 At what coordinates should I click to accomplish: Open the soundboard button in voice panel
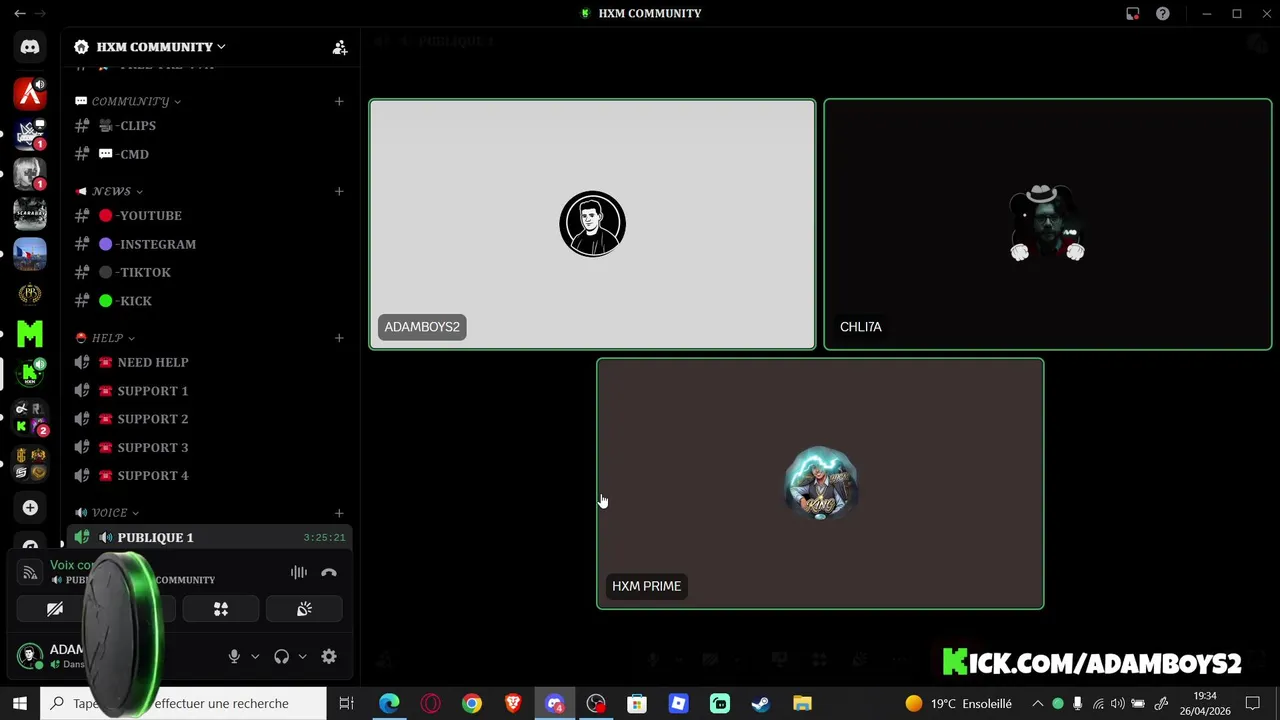pos(304,609)
